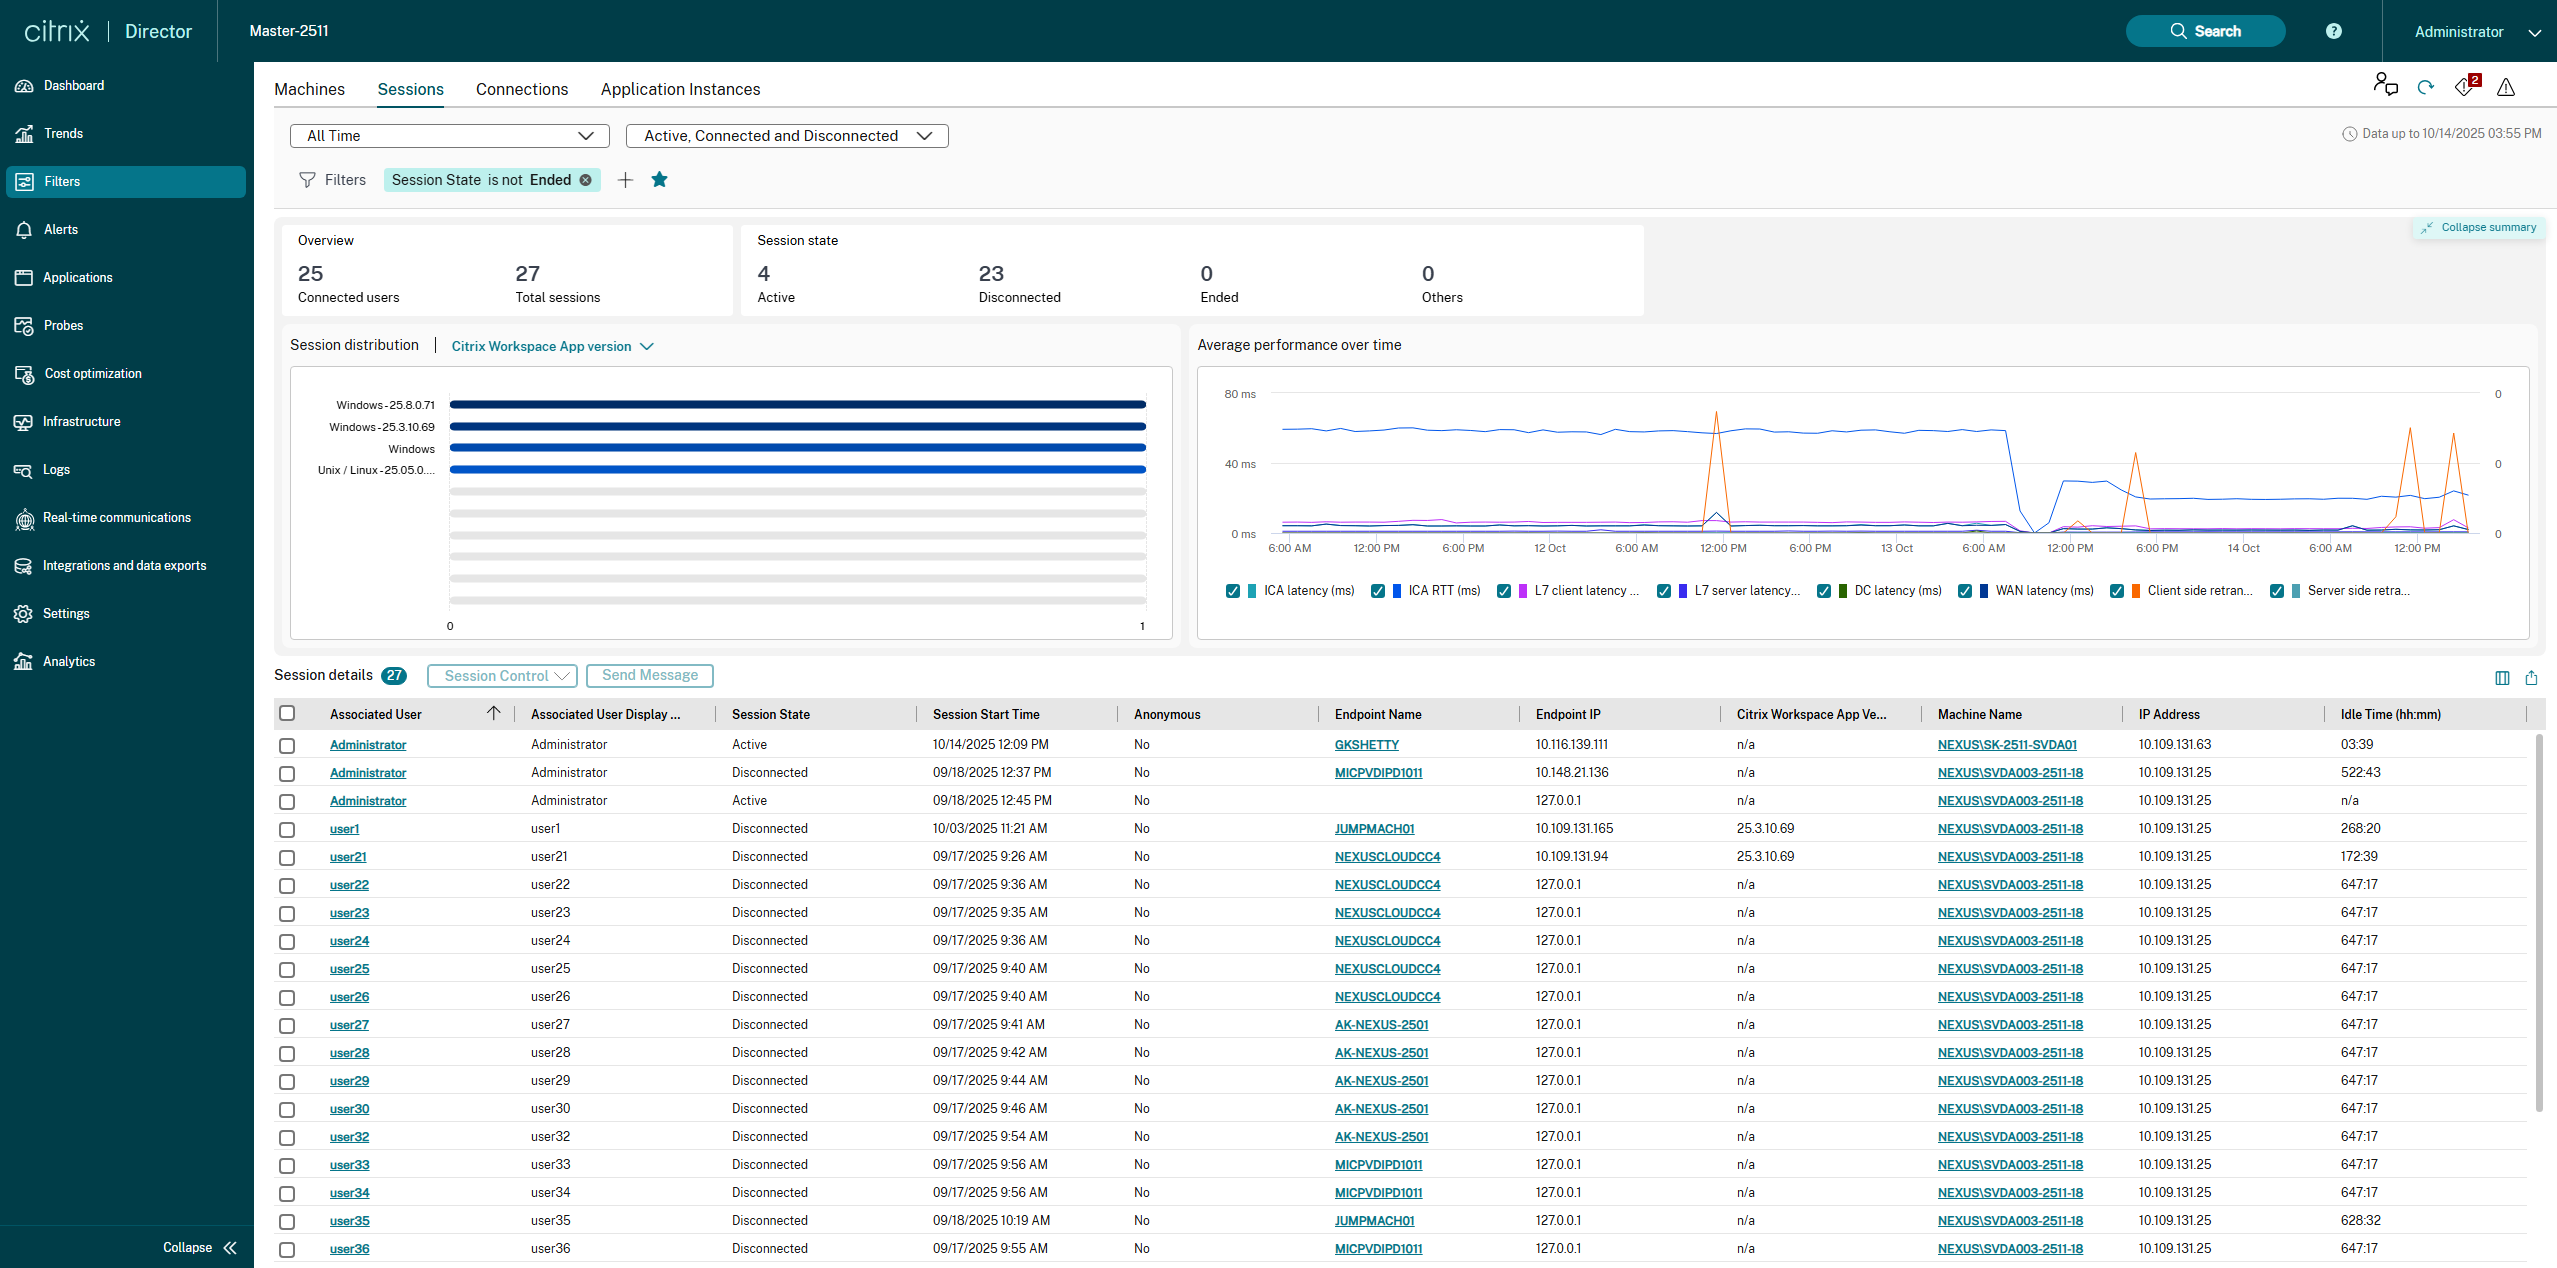The image size is (2557, 1268).
Task: Click the Send Message button
Action: click(648, 675)
